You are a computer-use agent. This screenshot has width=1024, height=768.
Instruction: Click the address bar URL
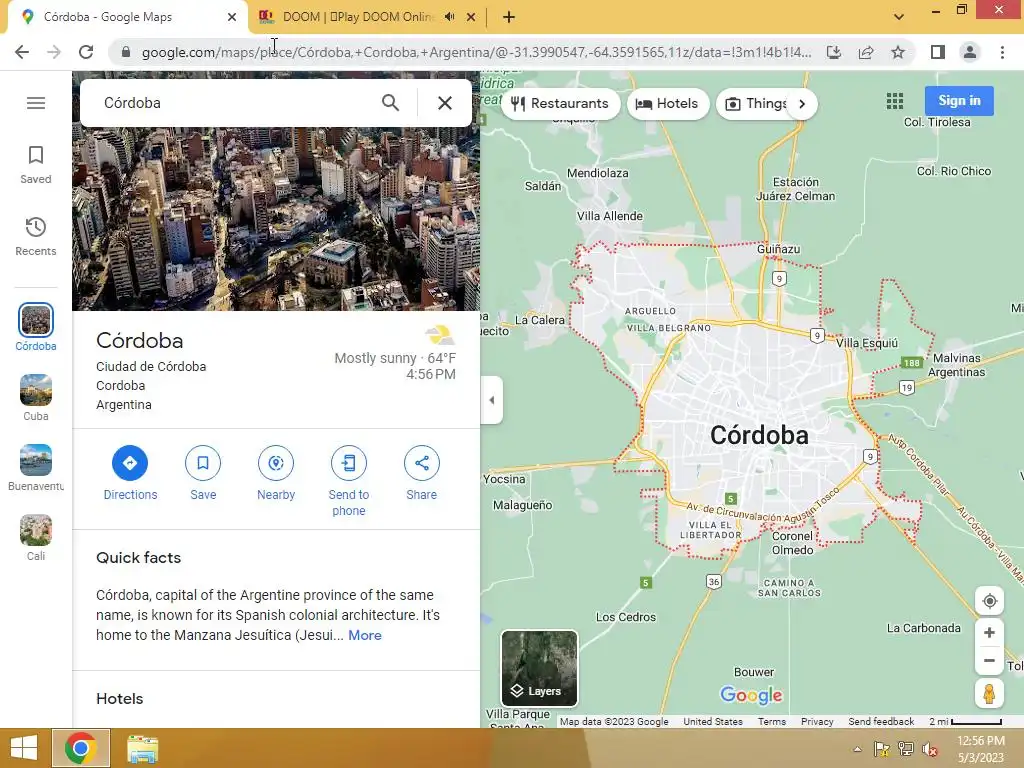[x=476, y=52]
